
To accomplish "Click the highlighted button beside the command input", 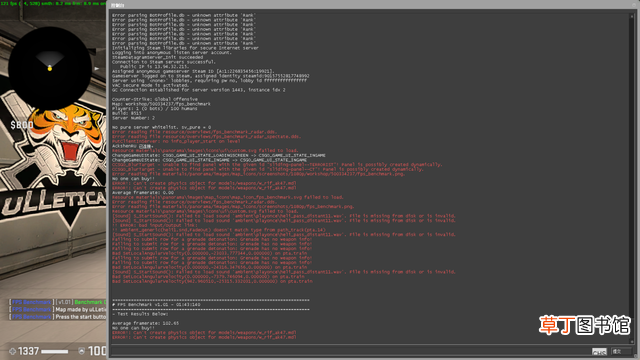I will [599, 351].
